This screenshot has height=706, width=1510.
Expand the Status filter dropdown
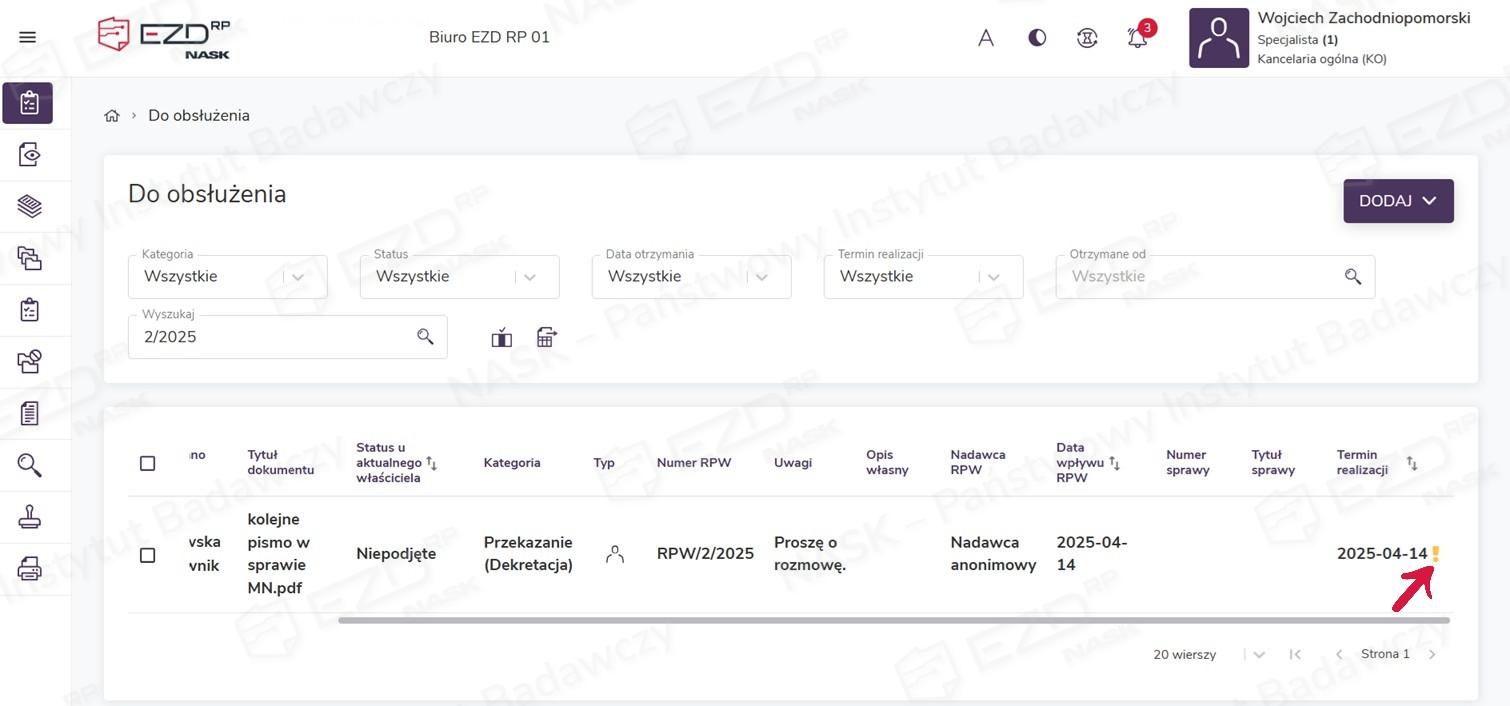pos(530,277)
